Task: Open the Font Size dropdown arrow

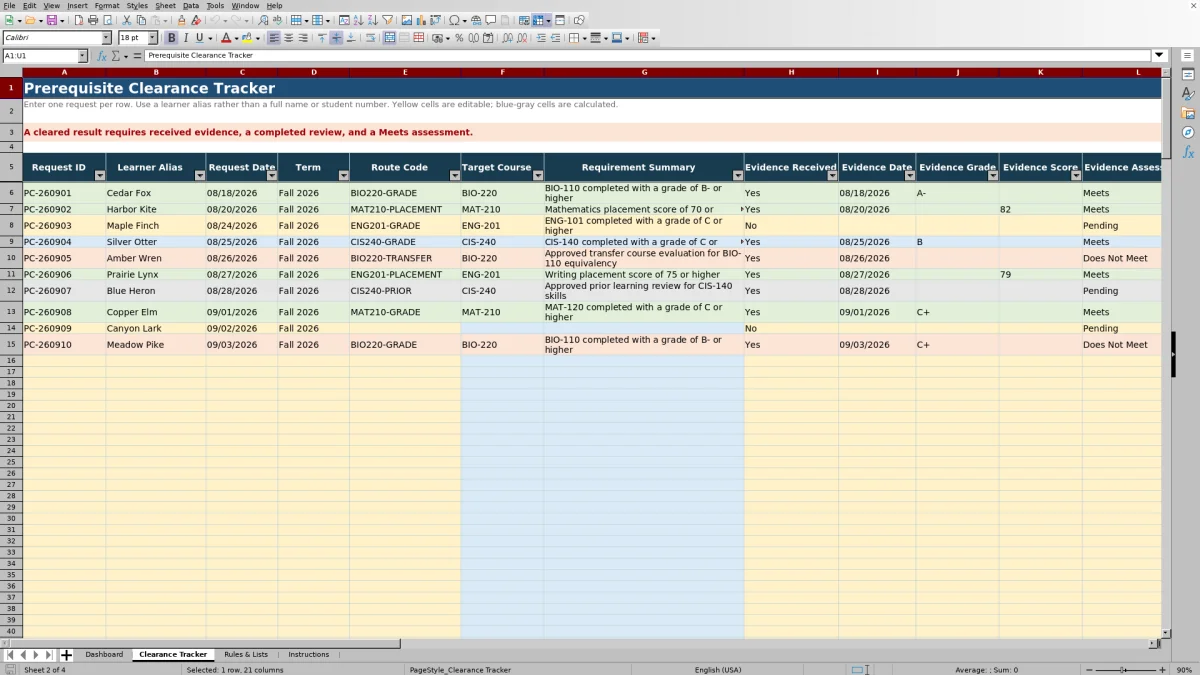Action: pos(152,38)
